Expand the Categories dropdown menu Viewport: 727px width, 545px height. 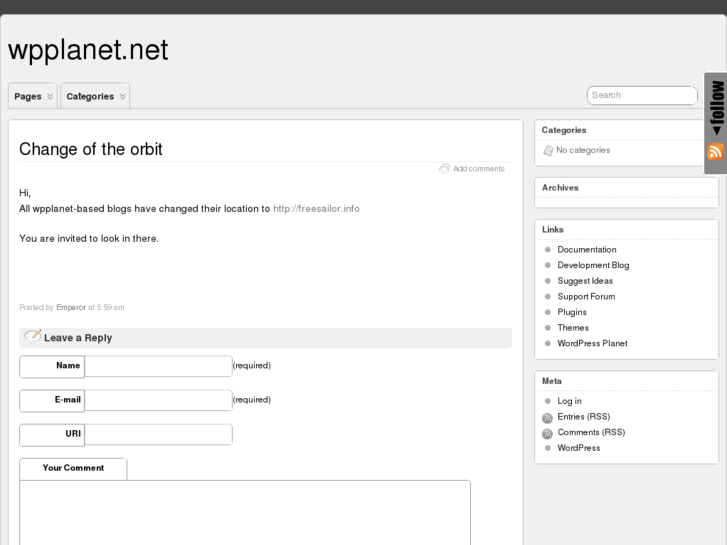96,96
